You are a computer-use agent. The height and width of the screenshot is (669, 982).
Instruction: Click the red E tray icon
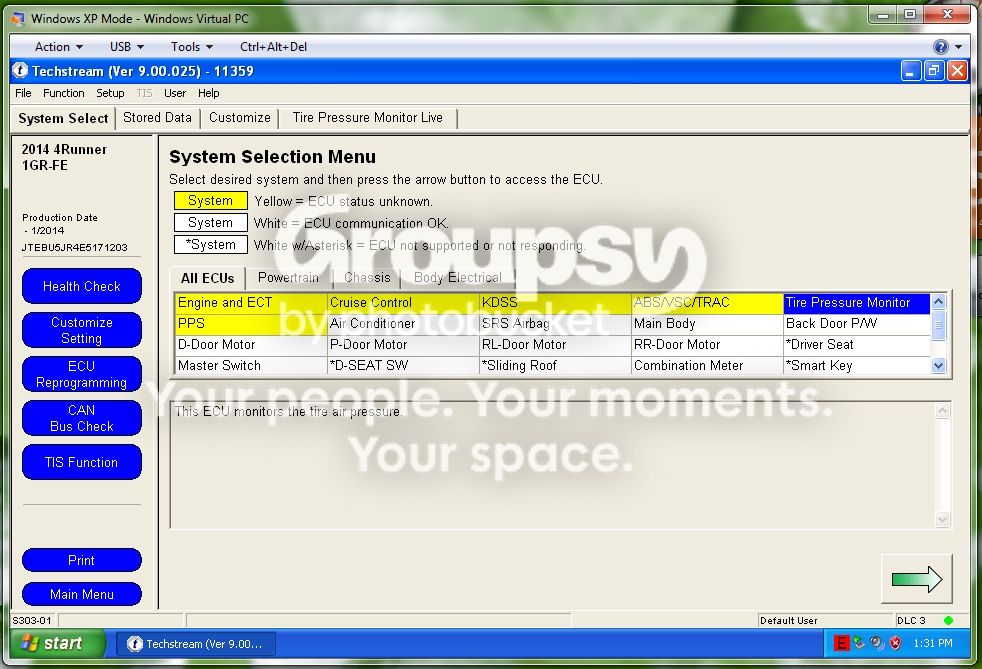pos(841,643)
